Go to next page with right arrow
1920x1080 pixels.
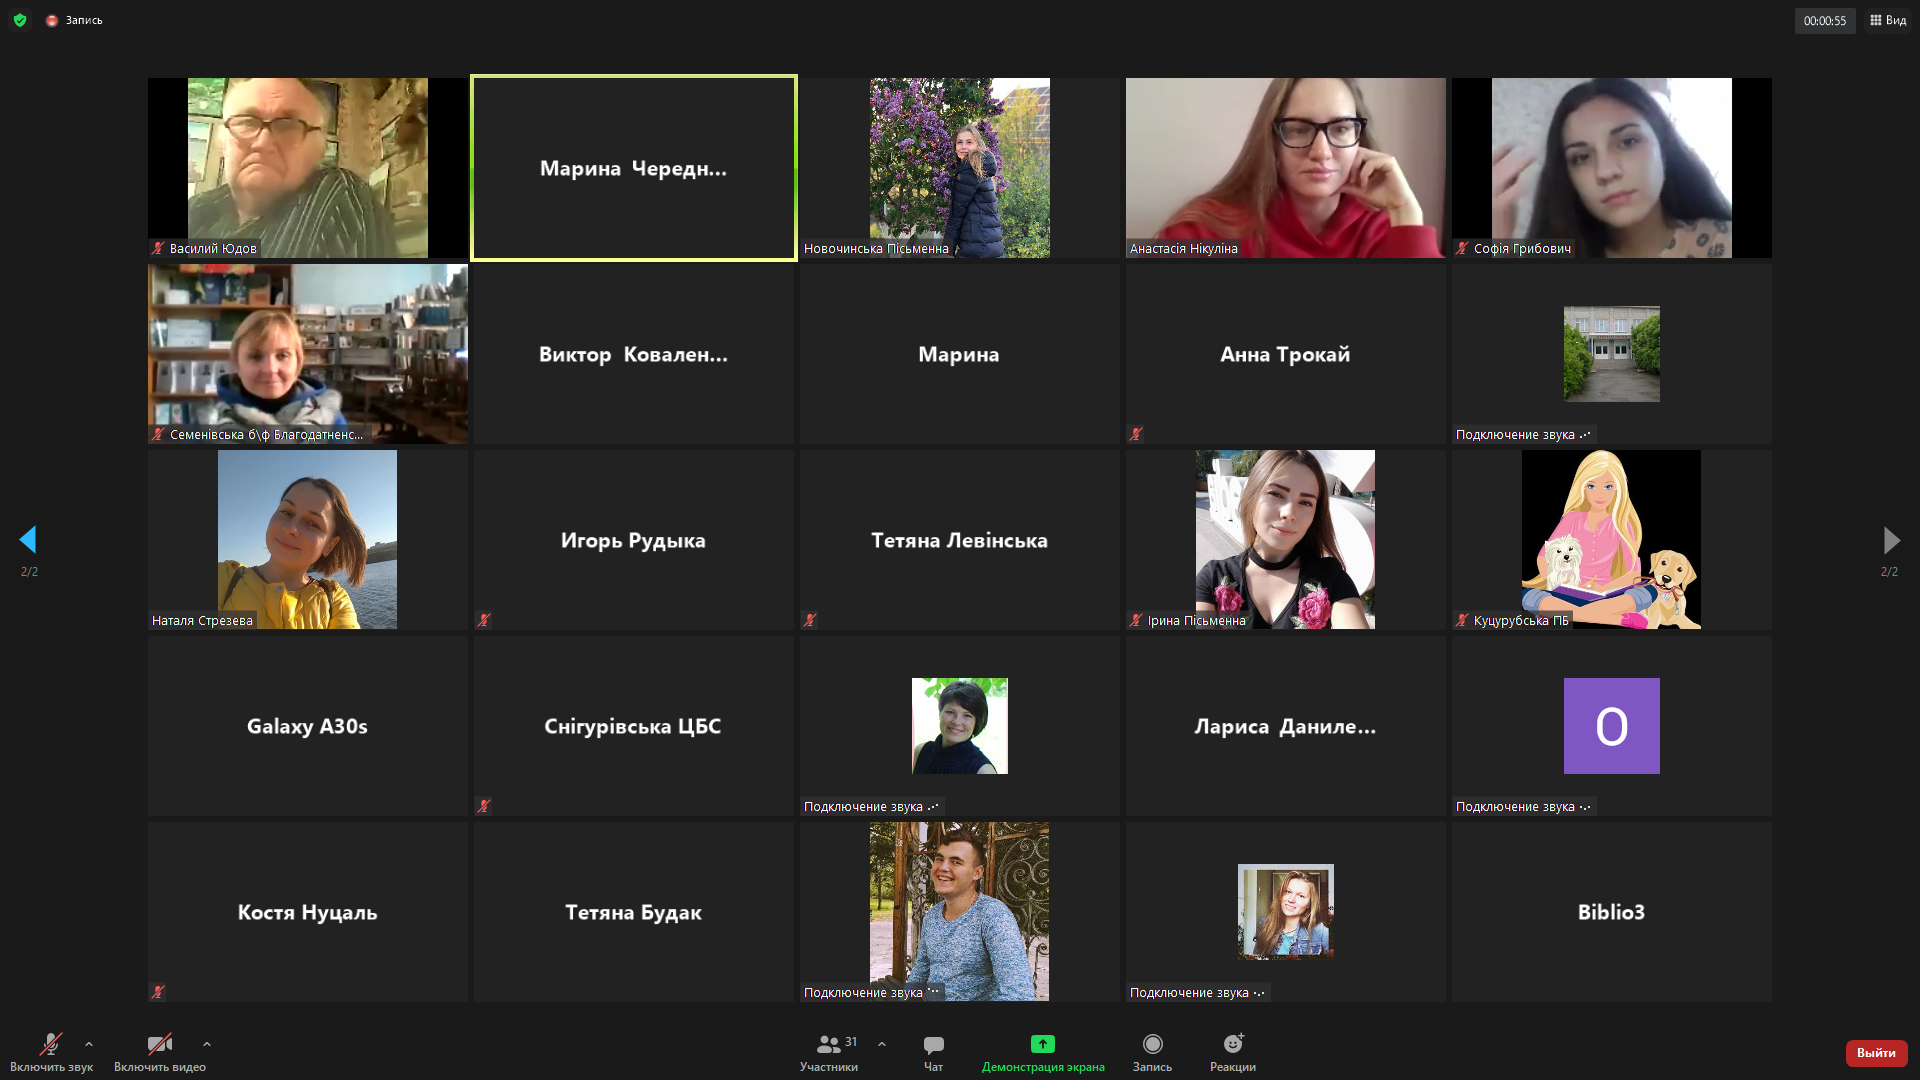click(x=1890, y=540)
